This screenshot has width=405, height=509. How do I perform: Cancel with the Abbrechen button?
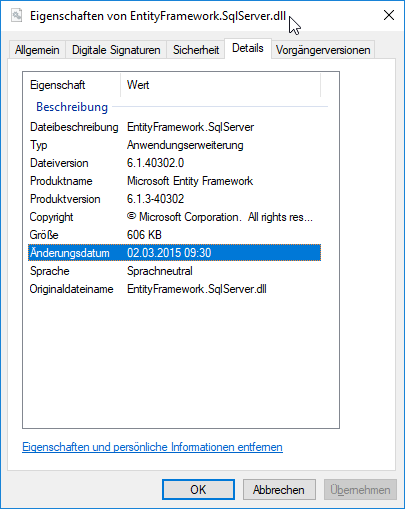pyautogui.click(x=279, y=490)
